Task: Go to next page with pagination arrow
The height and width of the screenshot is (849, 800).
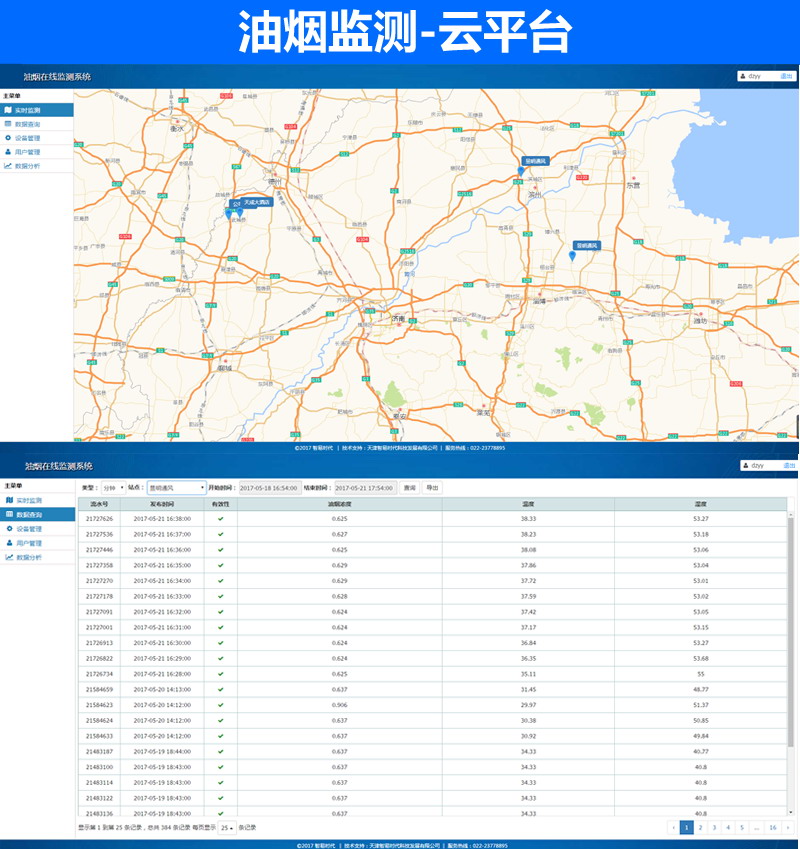Action: [787, 828]
